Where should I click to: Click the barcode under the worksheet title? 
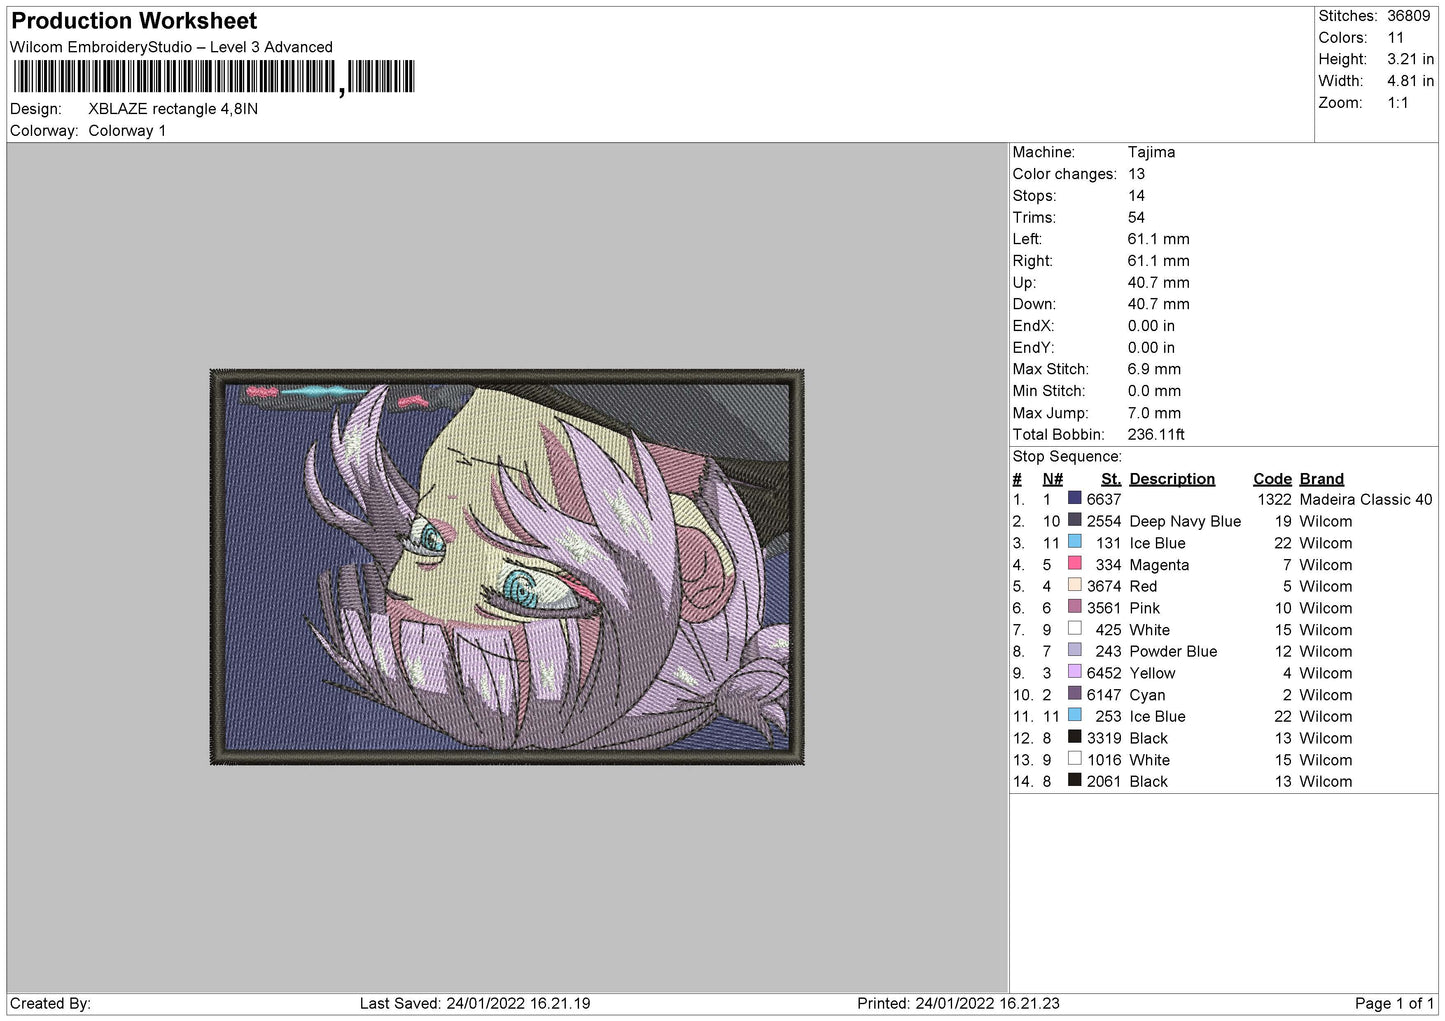(x=213, y=77)
